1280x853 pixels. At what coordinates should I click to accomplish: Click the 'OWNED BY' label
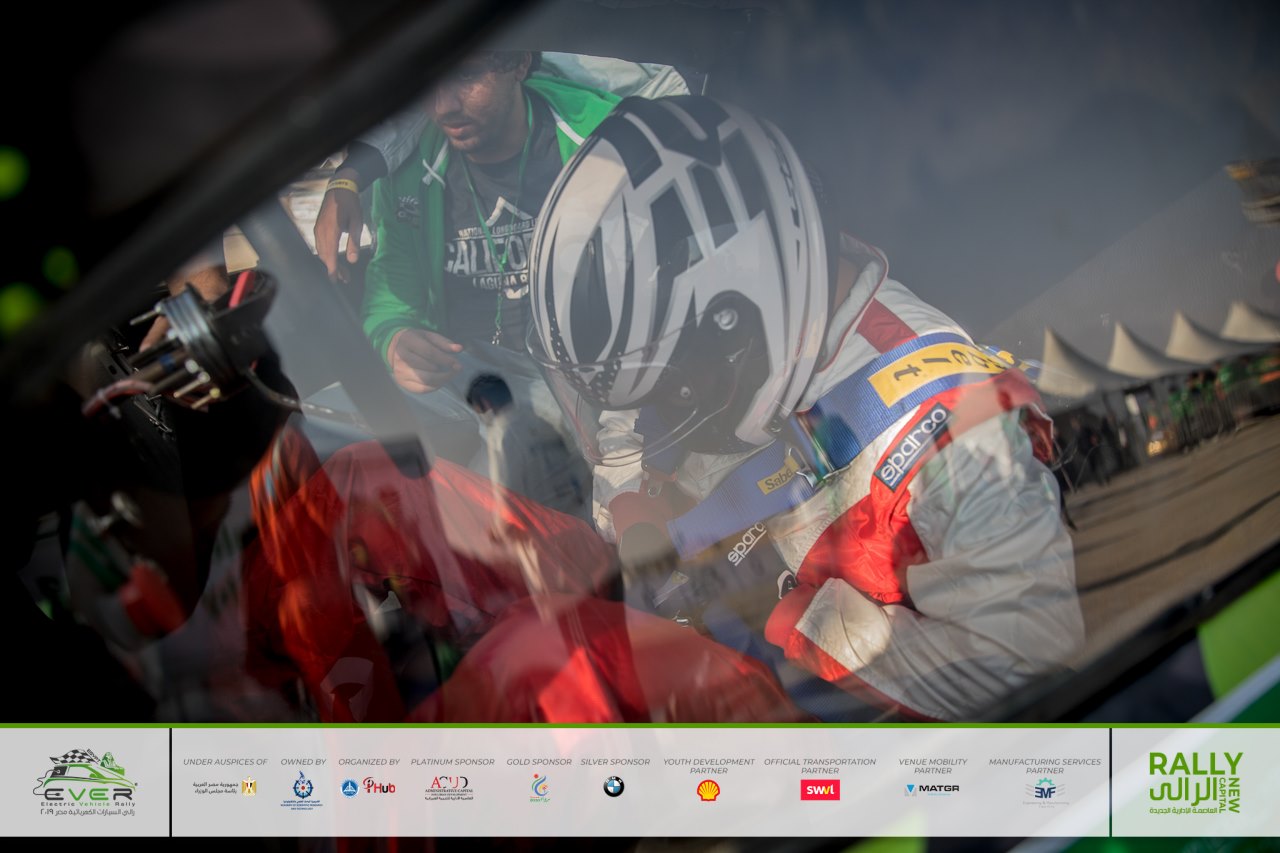click(303, 762)
